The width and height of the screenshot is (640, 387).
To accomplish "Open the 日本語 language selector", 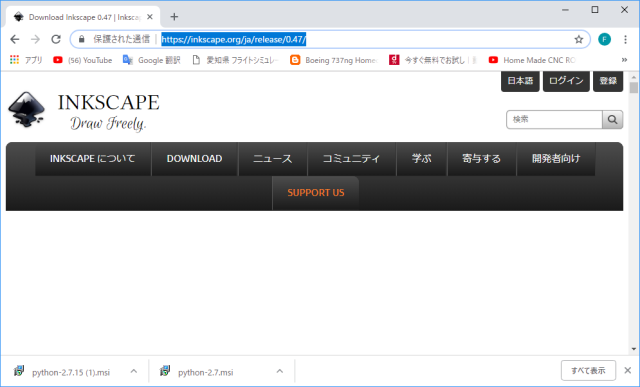I will [520, 81].
